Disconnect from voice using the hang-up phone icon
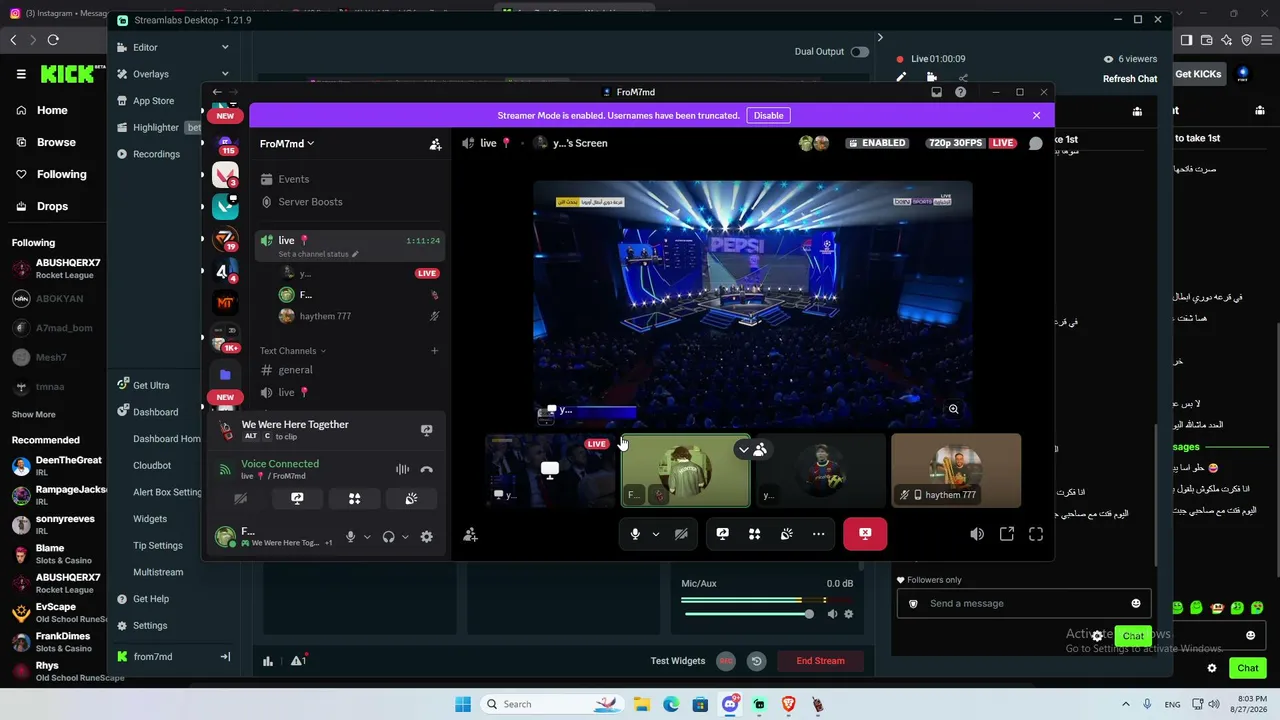The image size is (1280, 720). 427,469
